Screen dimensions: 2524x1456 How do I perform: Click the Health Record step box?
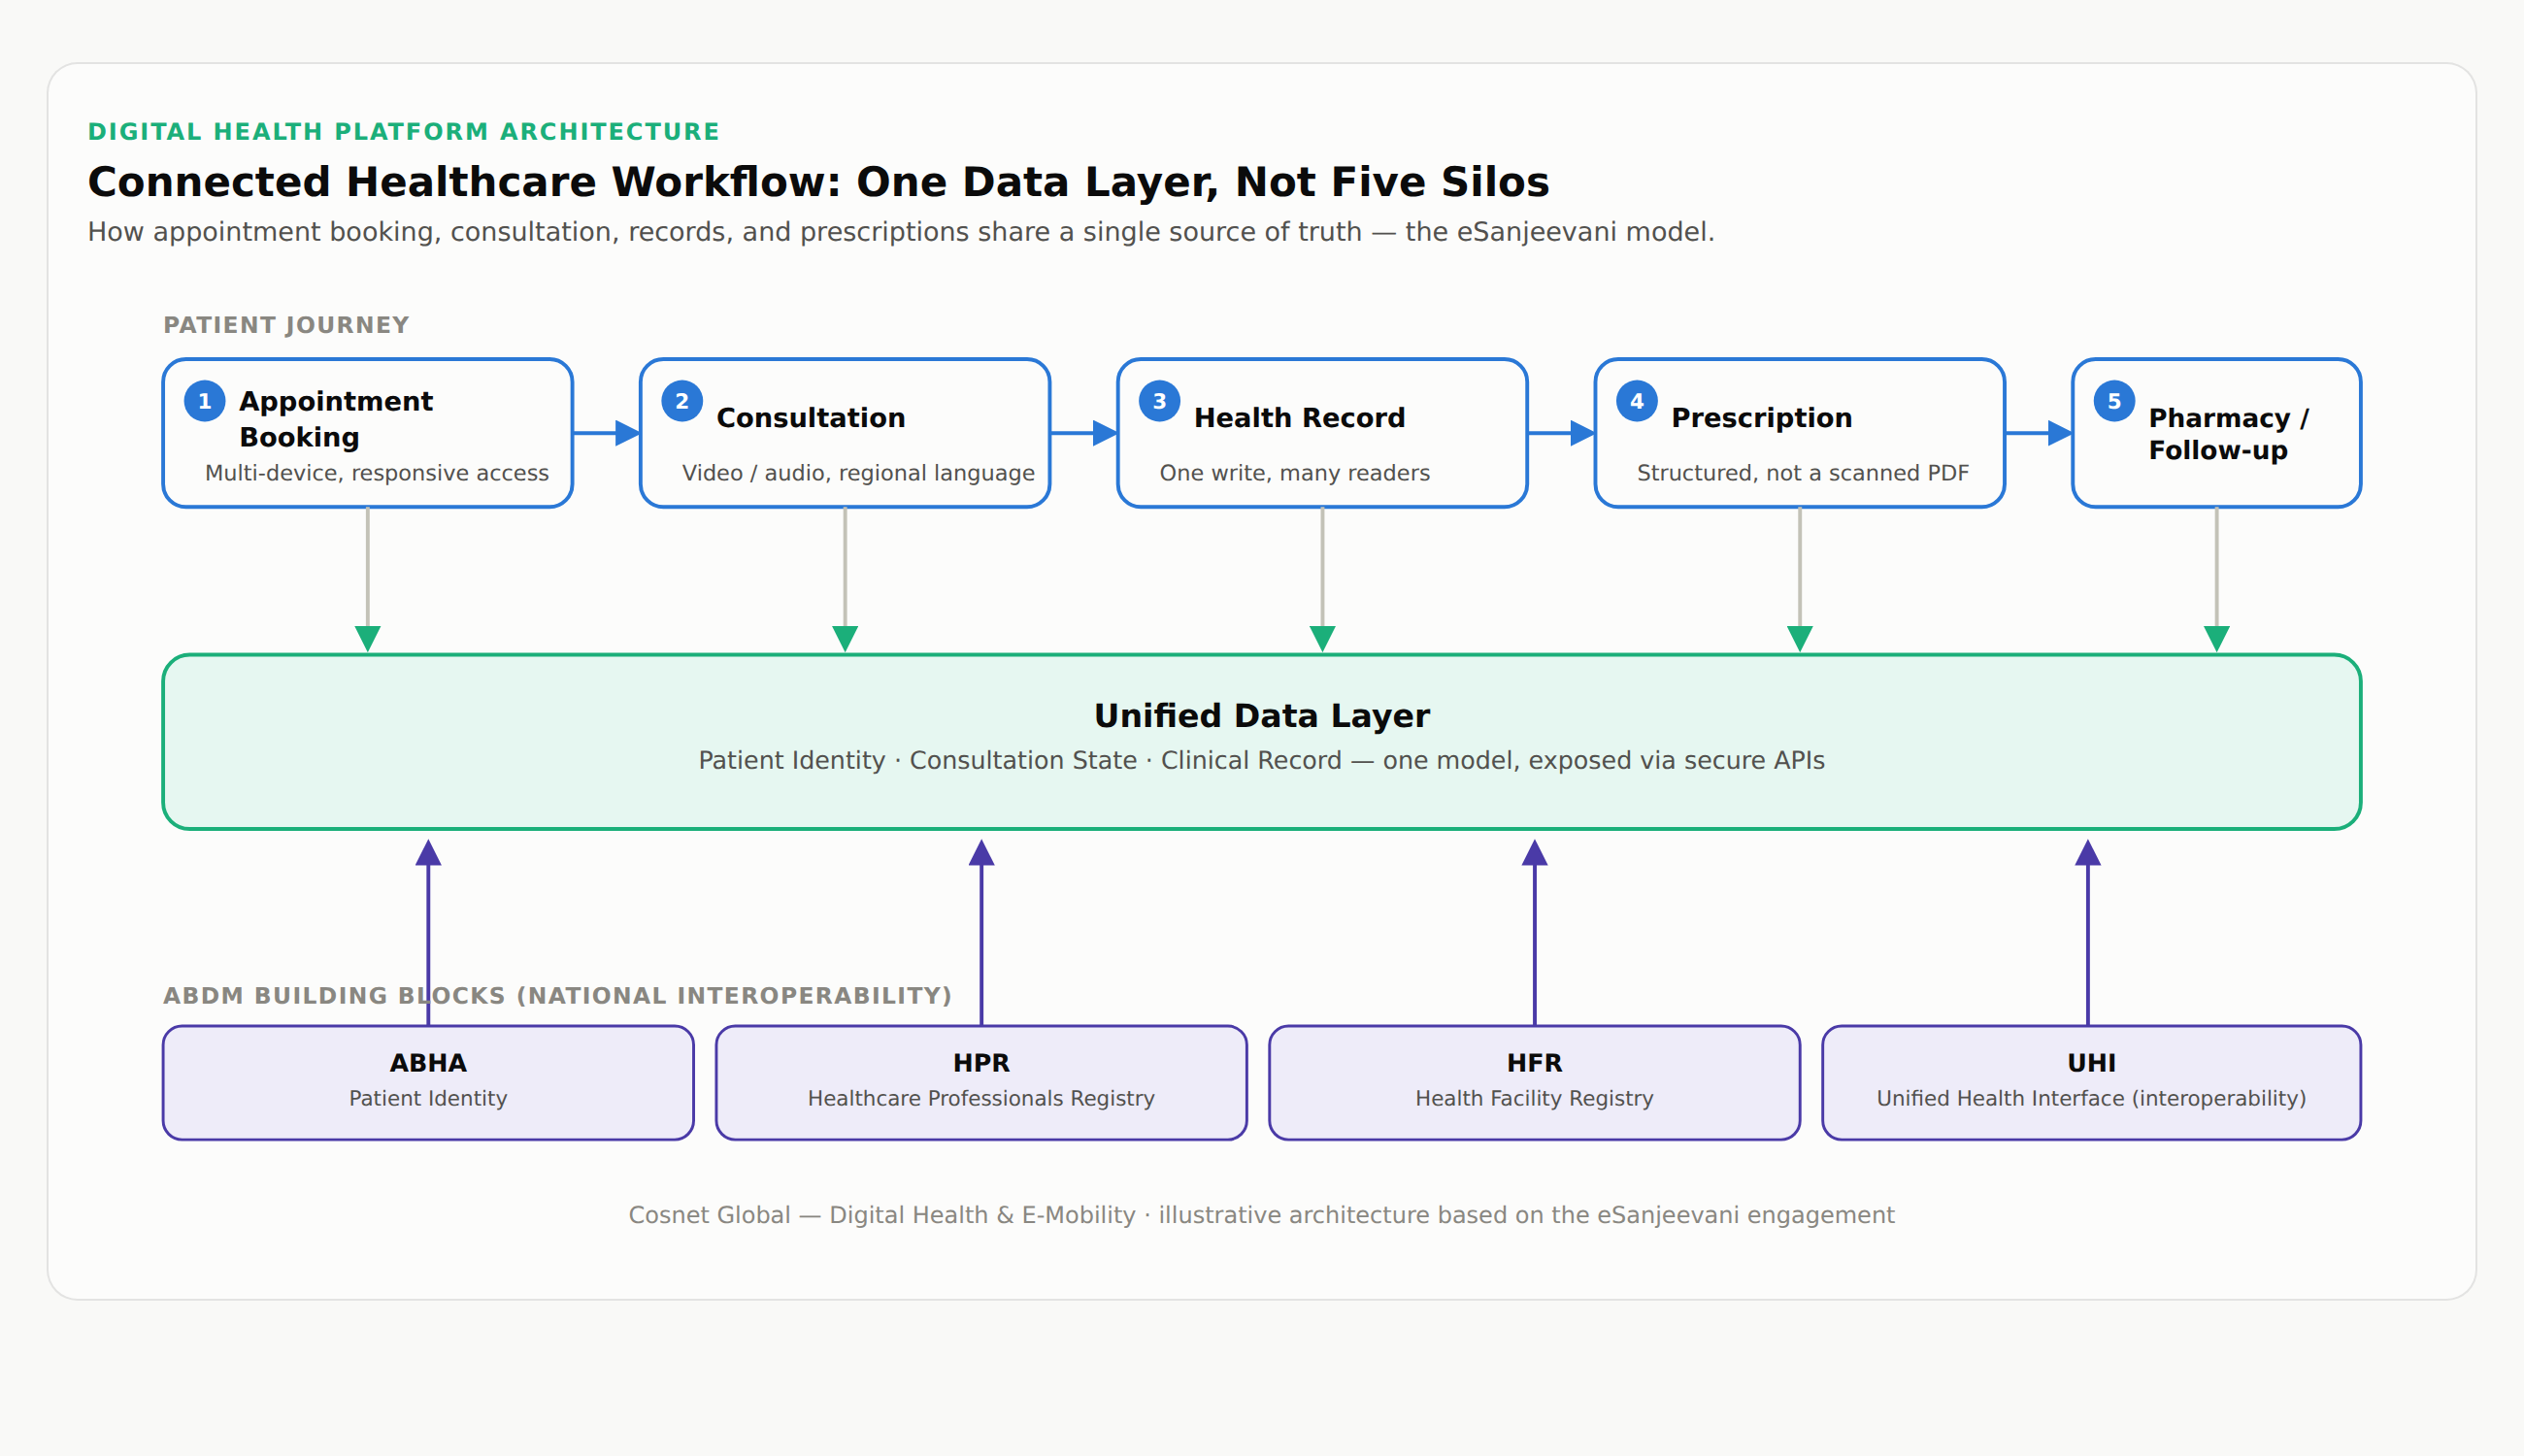coord(1322,433)
